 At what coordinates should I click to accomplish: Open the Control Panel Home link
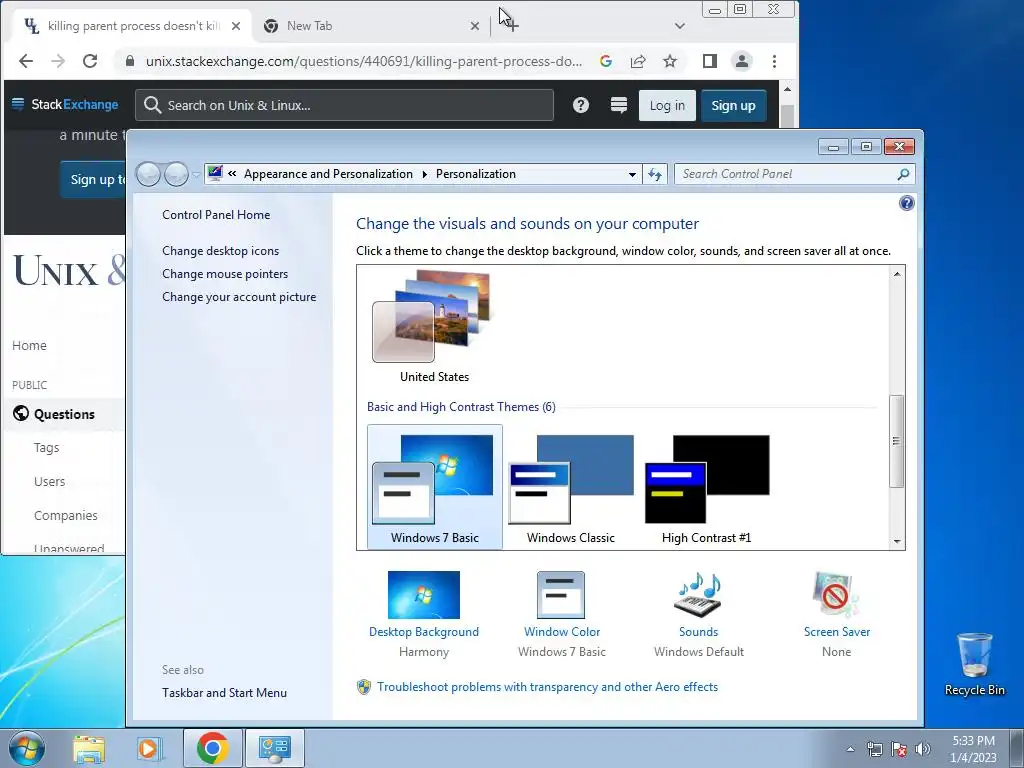tap(216, 215)
